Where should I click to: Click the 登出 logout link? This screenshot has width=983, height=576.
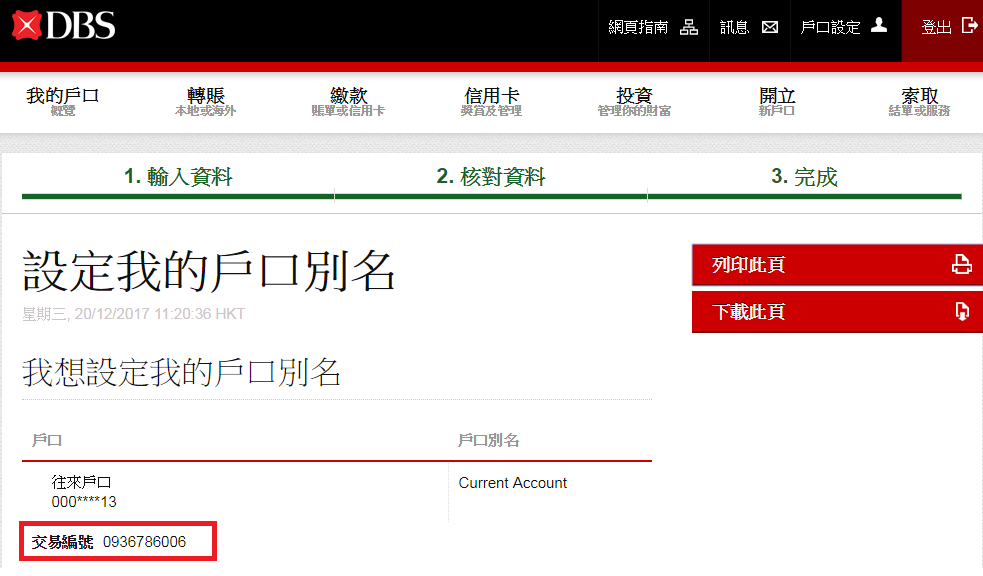(x=936, y=28)
